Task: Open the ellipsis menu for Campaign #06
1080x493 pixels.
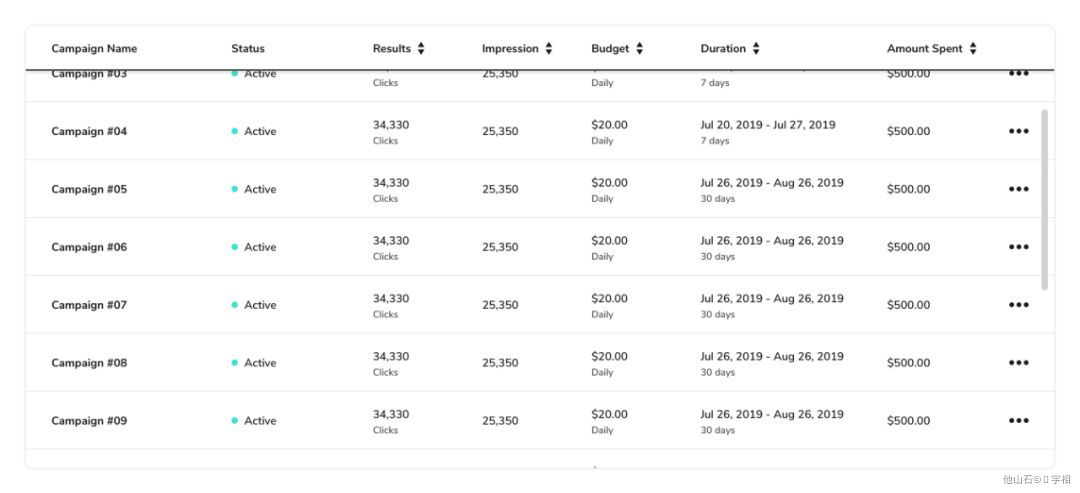Action: pos(1018,247)
